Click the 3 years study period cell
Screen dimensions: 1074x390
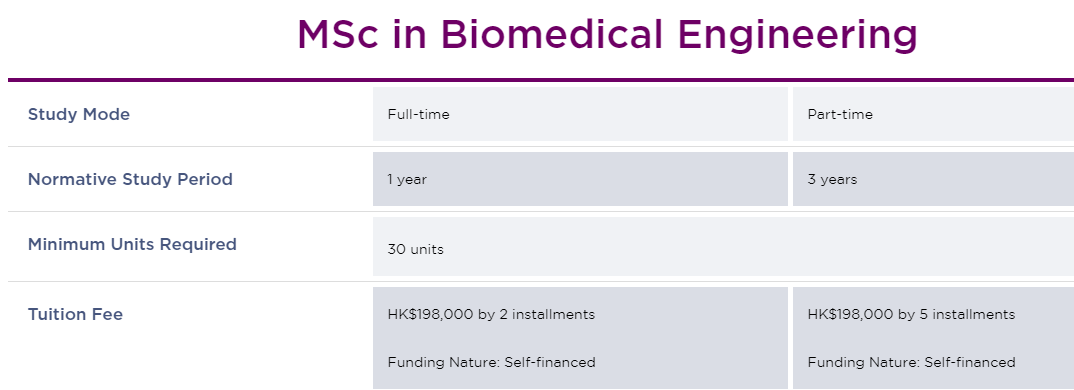pyautogui.click(x=933, y=179)
